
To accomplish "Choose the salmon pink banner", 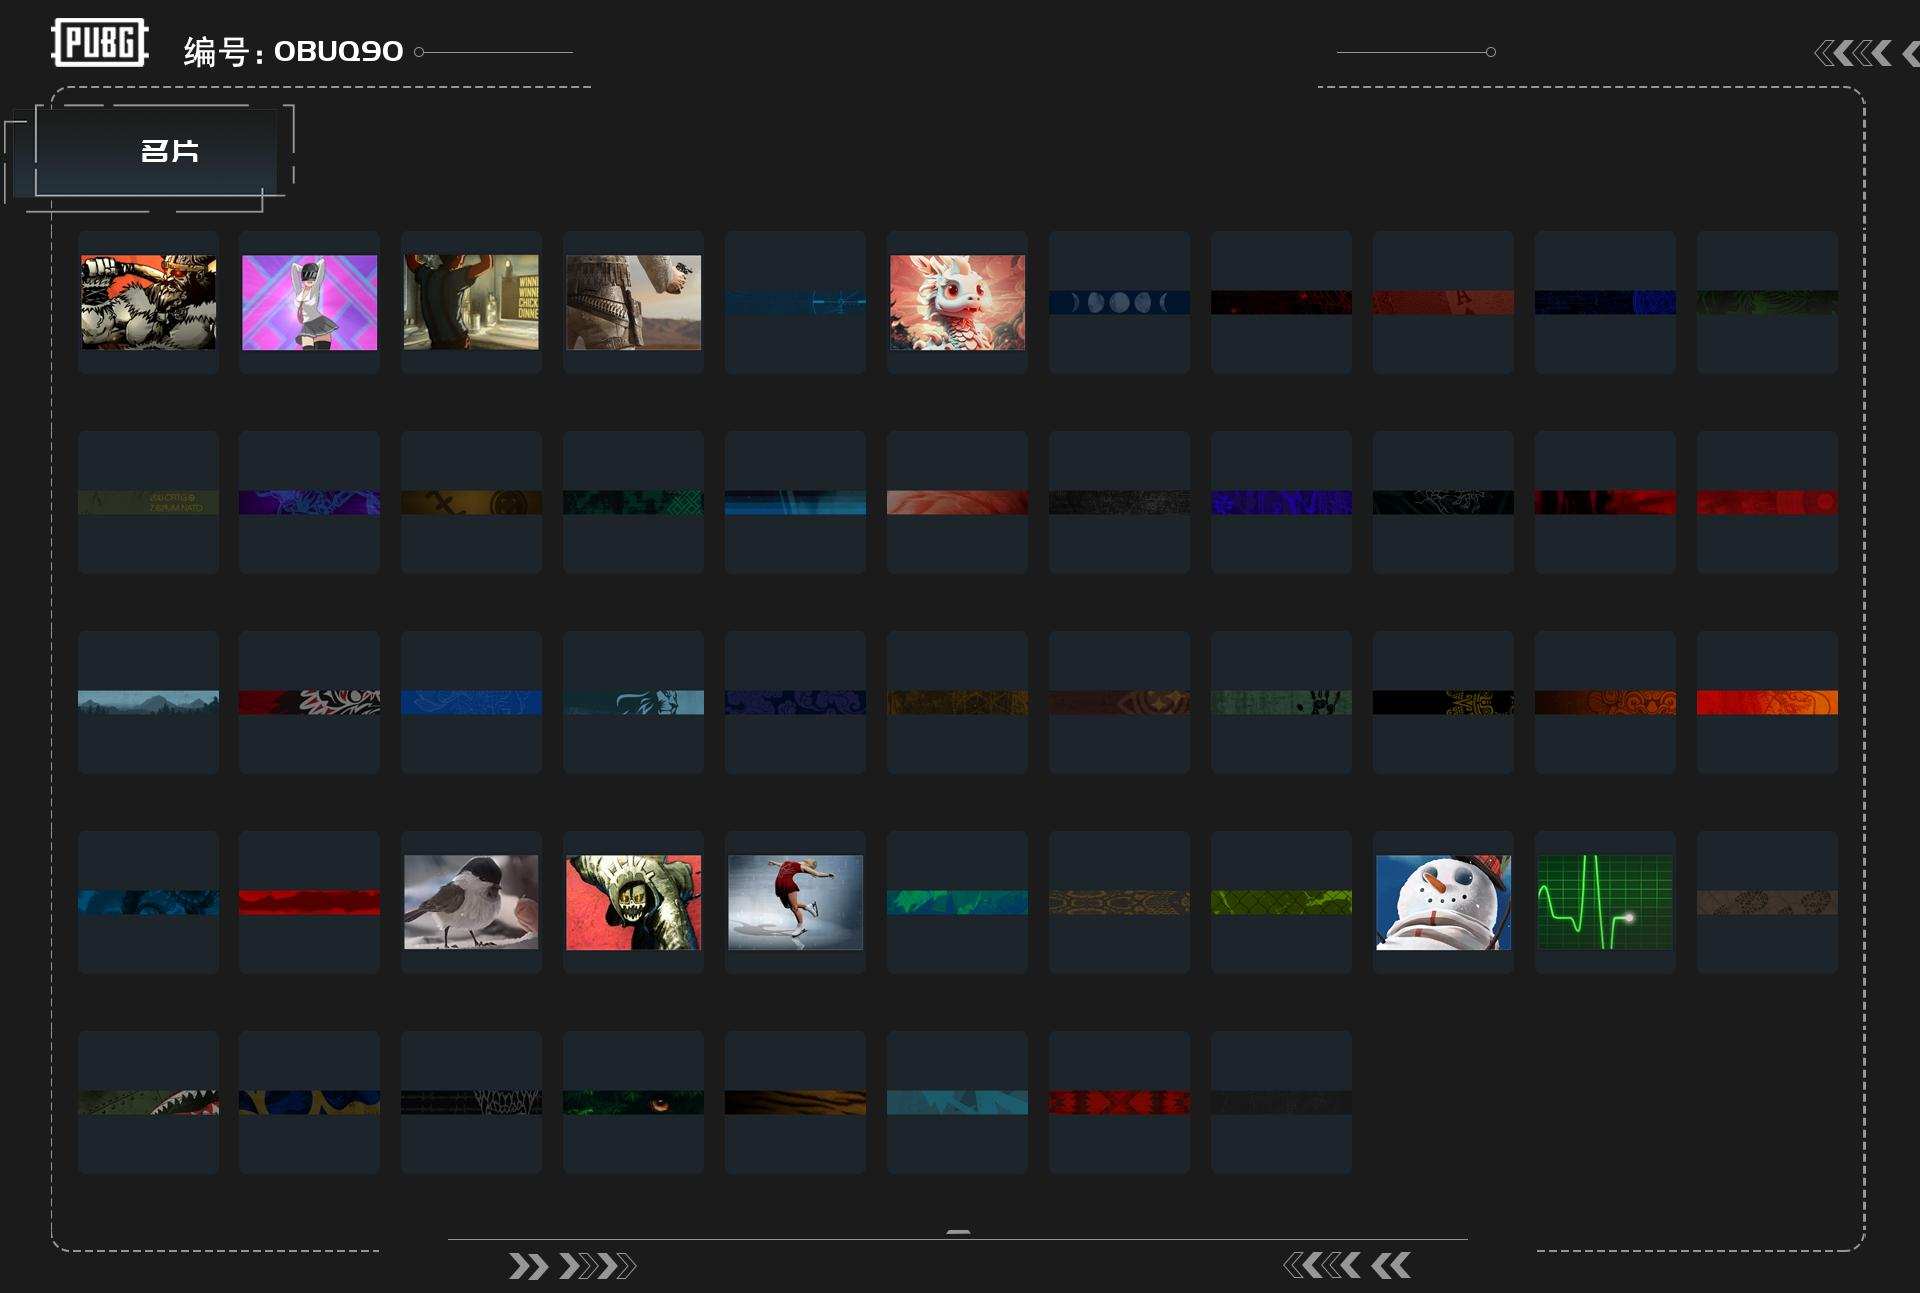I will coord(957,502).
